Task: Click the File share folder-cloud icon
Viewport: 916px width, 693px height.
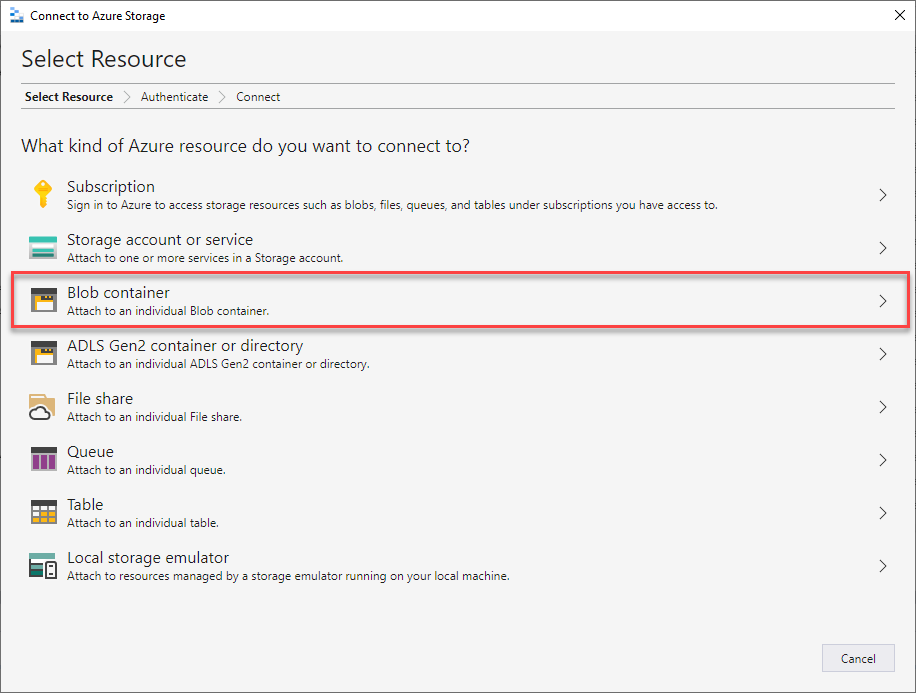Action: [x=42, y=407]
